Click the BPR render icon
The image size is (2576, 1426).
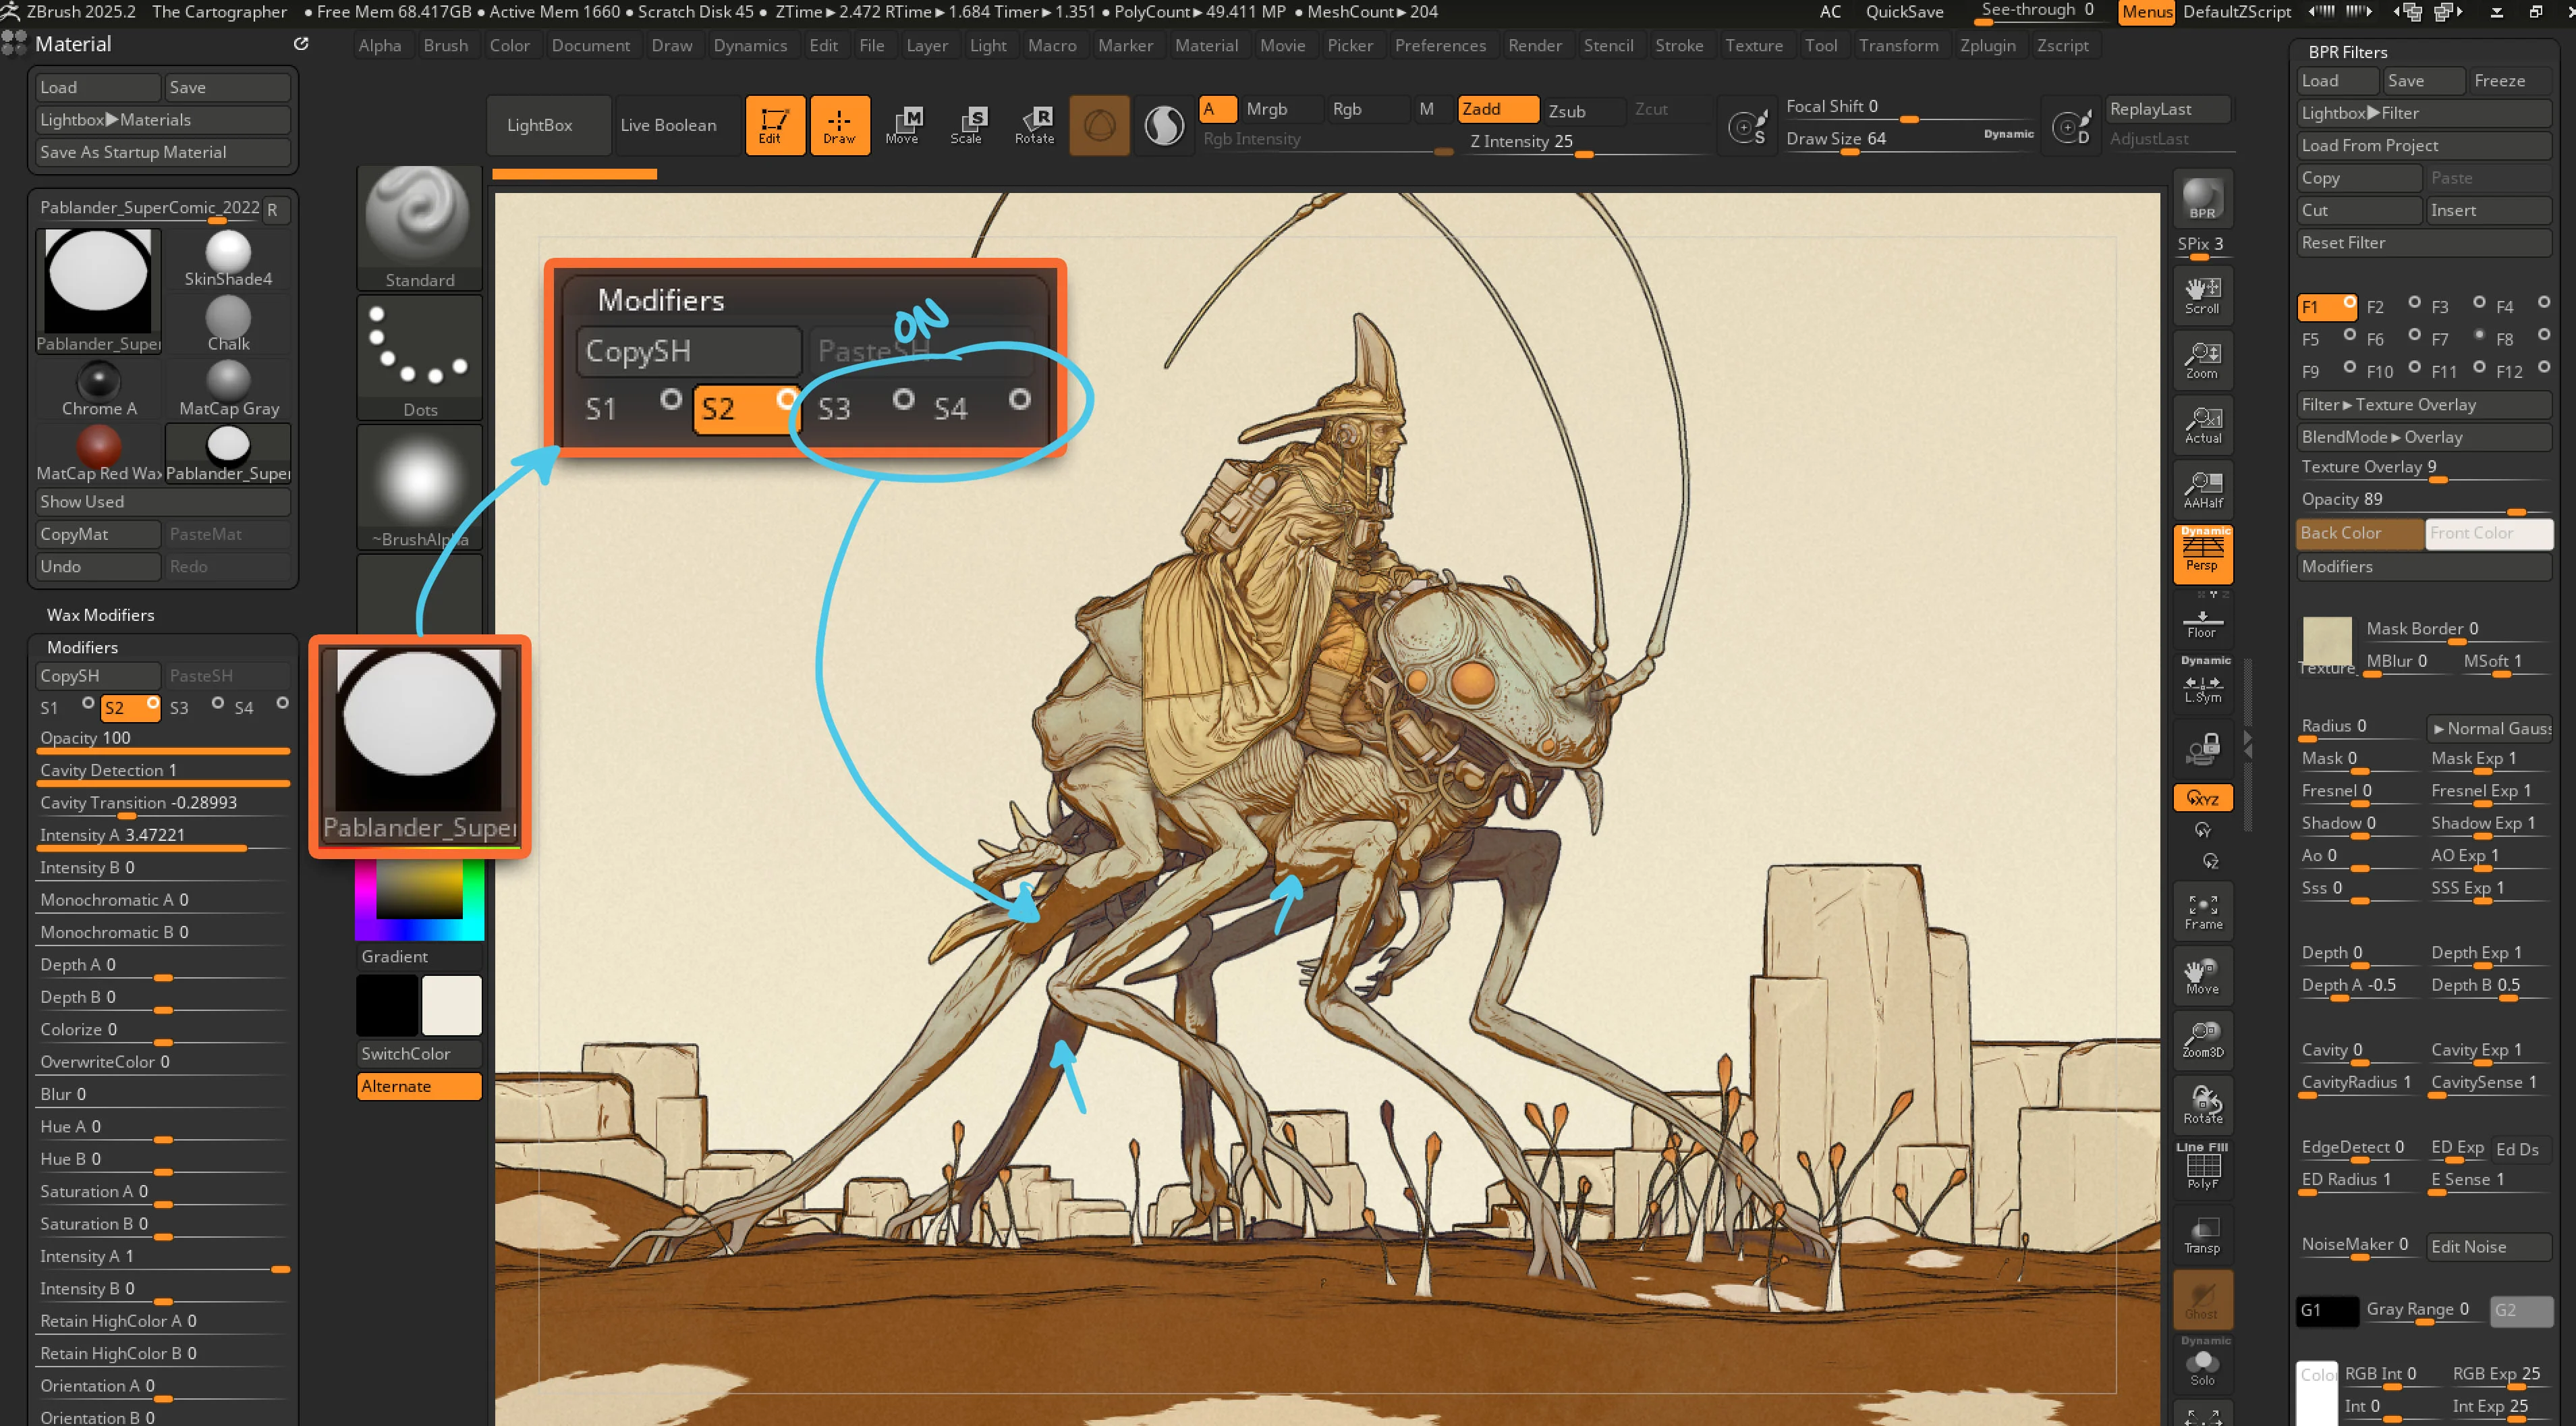tap(2202, 199)
